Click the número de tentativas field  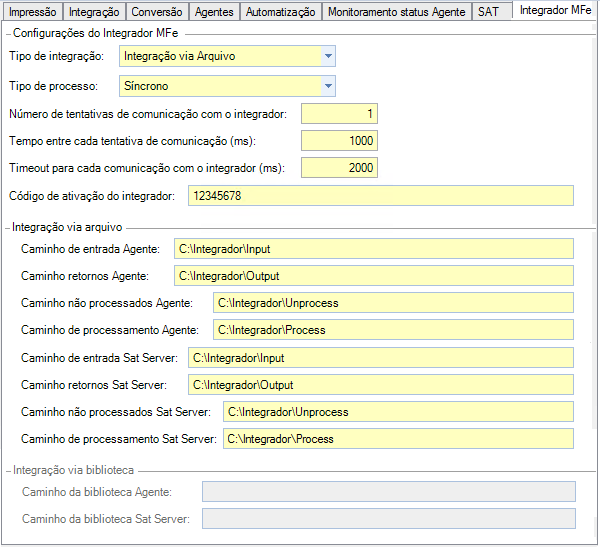pos(339,114)
